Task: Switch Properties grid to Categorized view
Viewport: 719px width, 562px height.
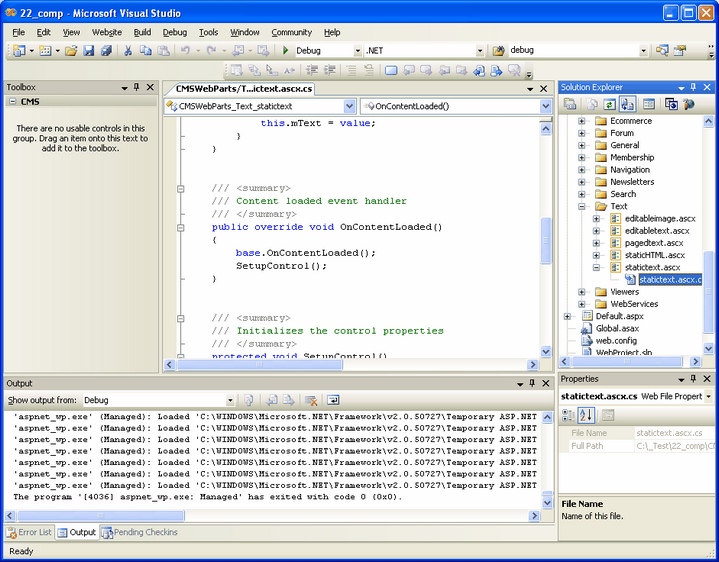Action: point(569,415)
